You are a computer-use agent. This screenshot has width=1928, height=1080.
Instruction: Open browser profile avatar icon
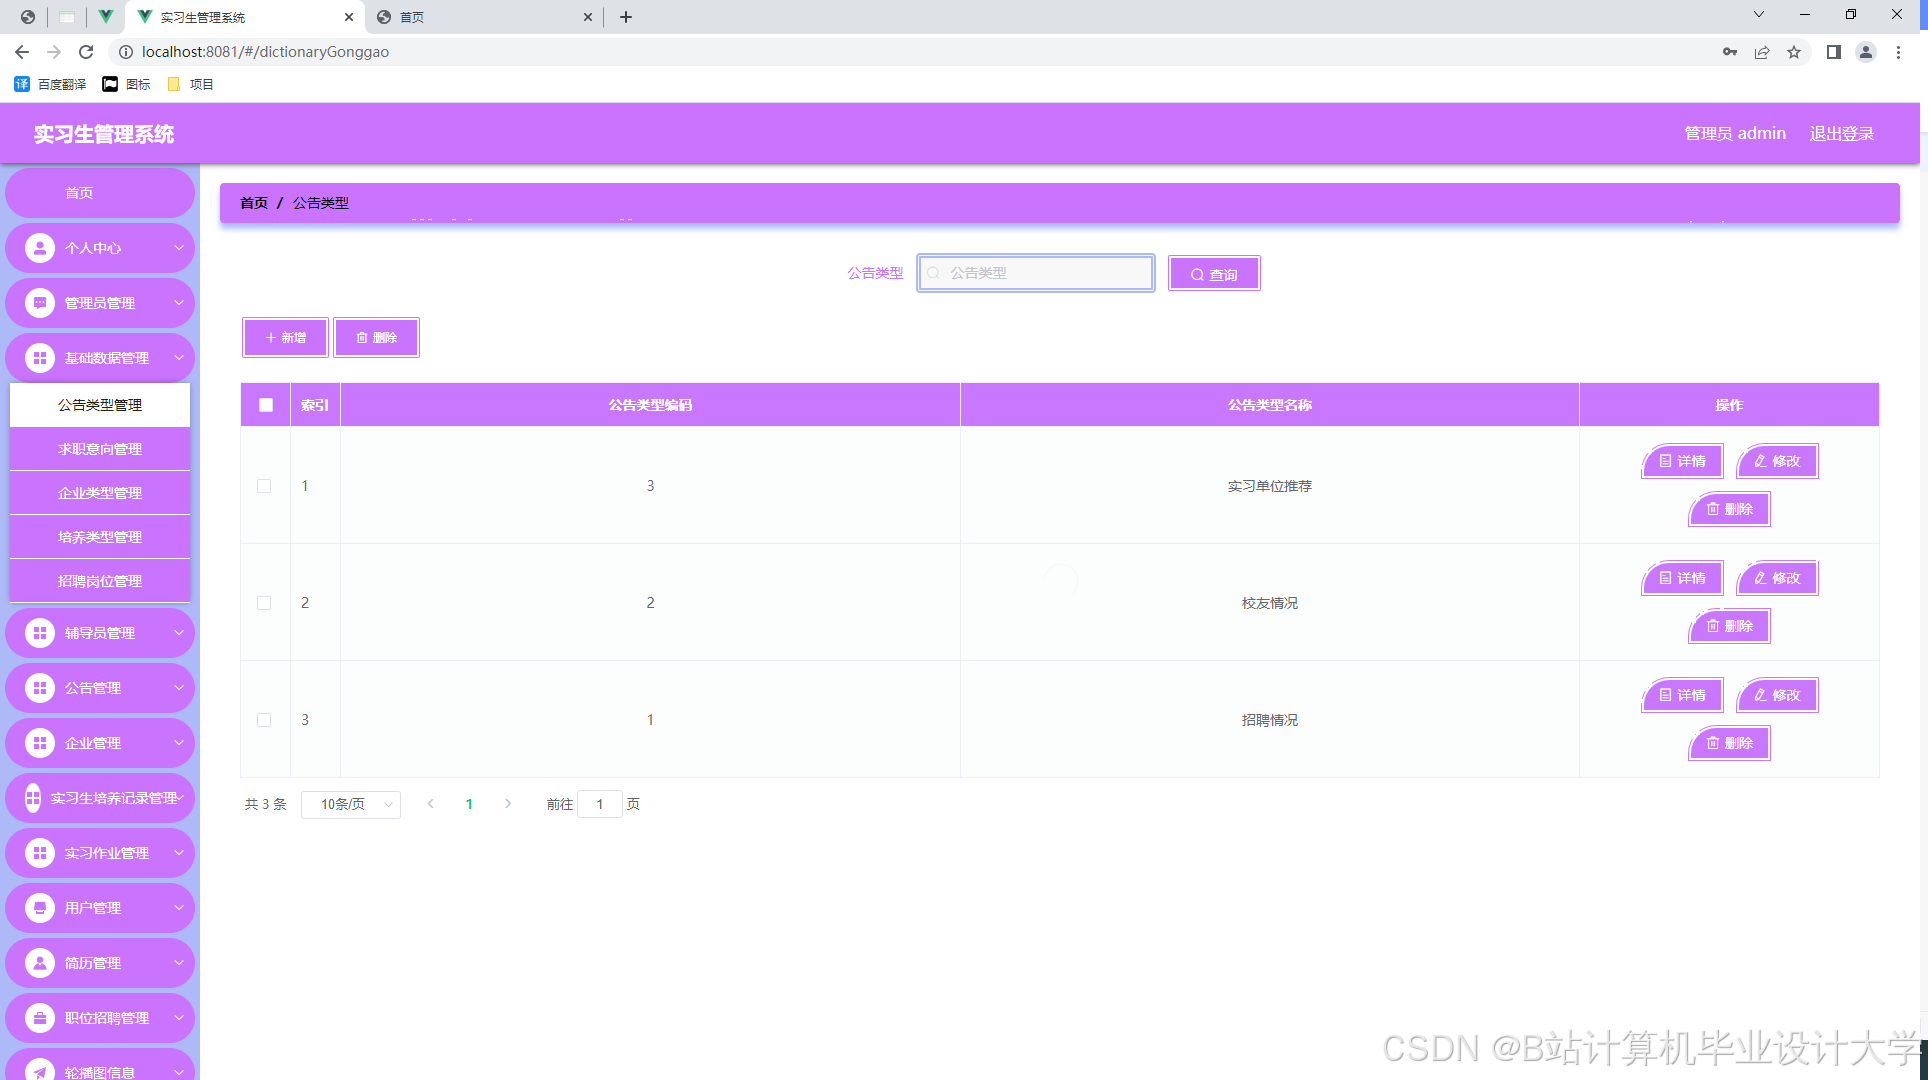(1865, 52)
